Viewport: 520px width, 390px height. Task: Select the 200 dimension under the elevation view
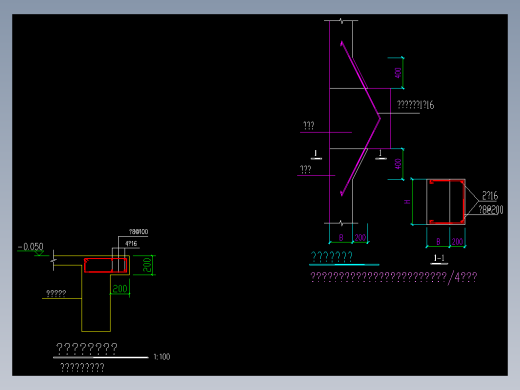point(360,237)
